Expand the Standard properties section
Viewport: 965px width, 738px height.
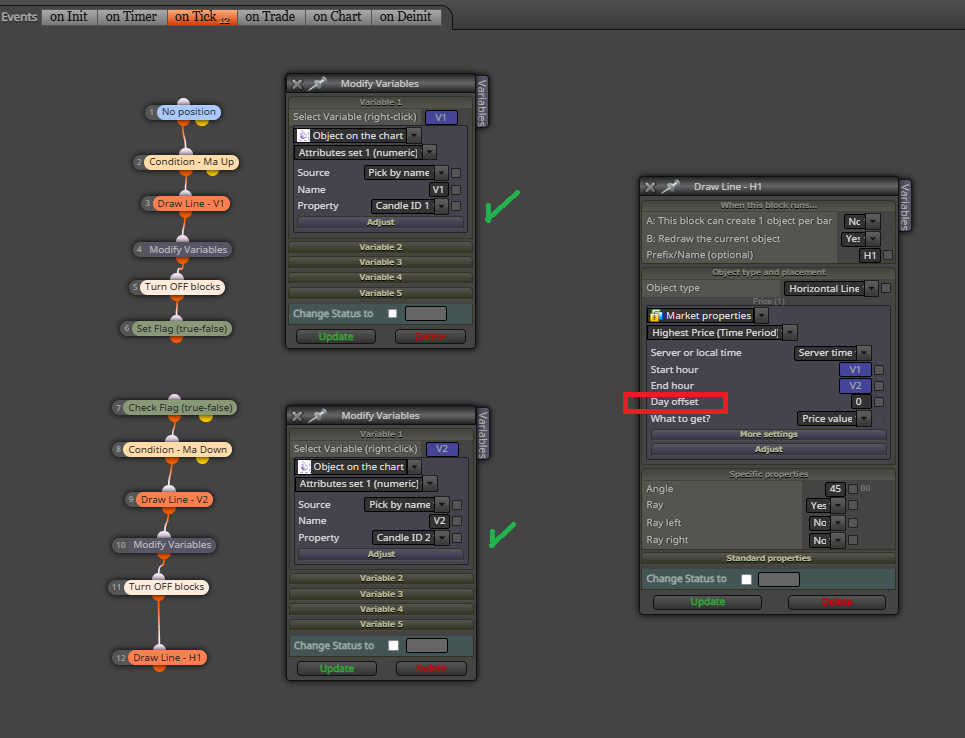pyautogui.click(x=768, y=558)
